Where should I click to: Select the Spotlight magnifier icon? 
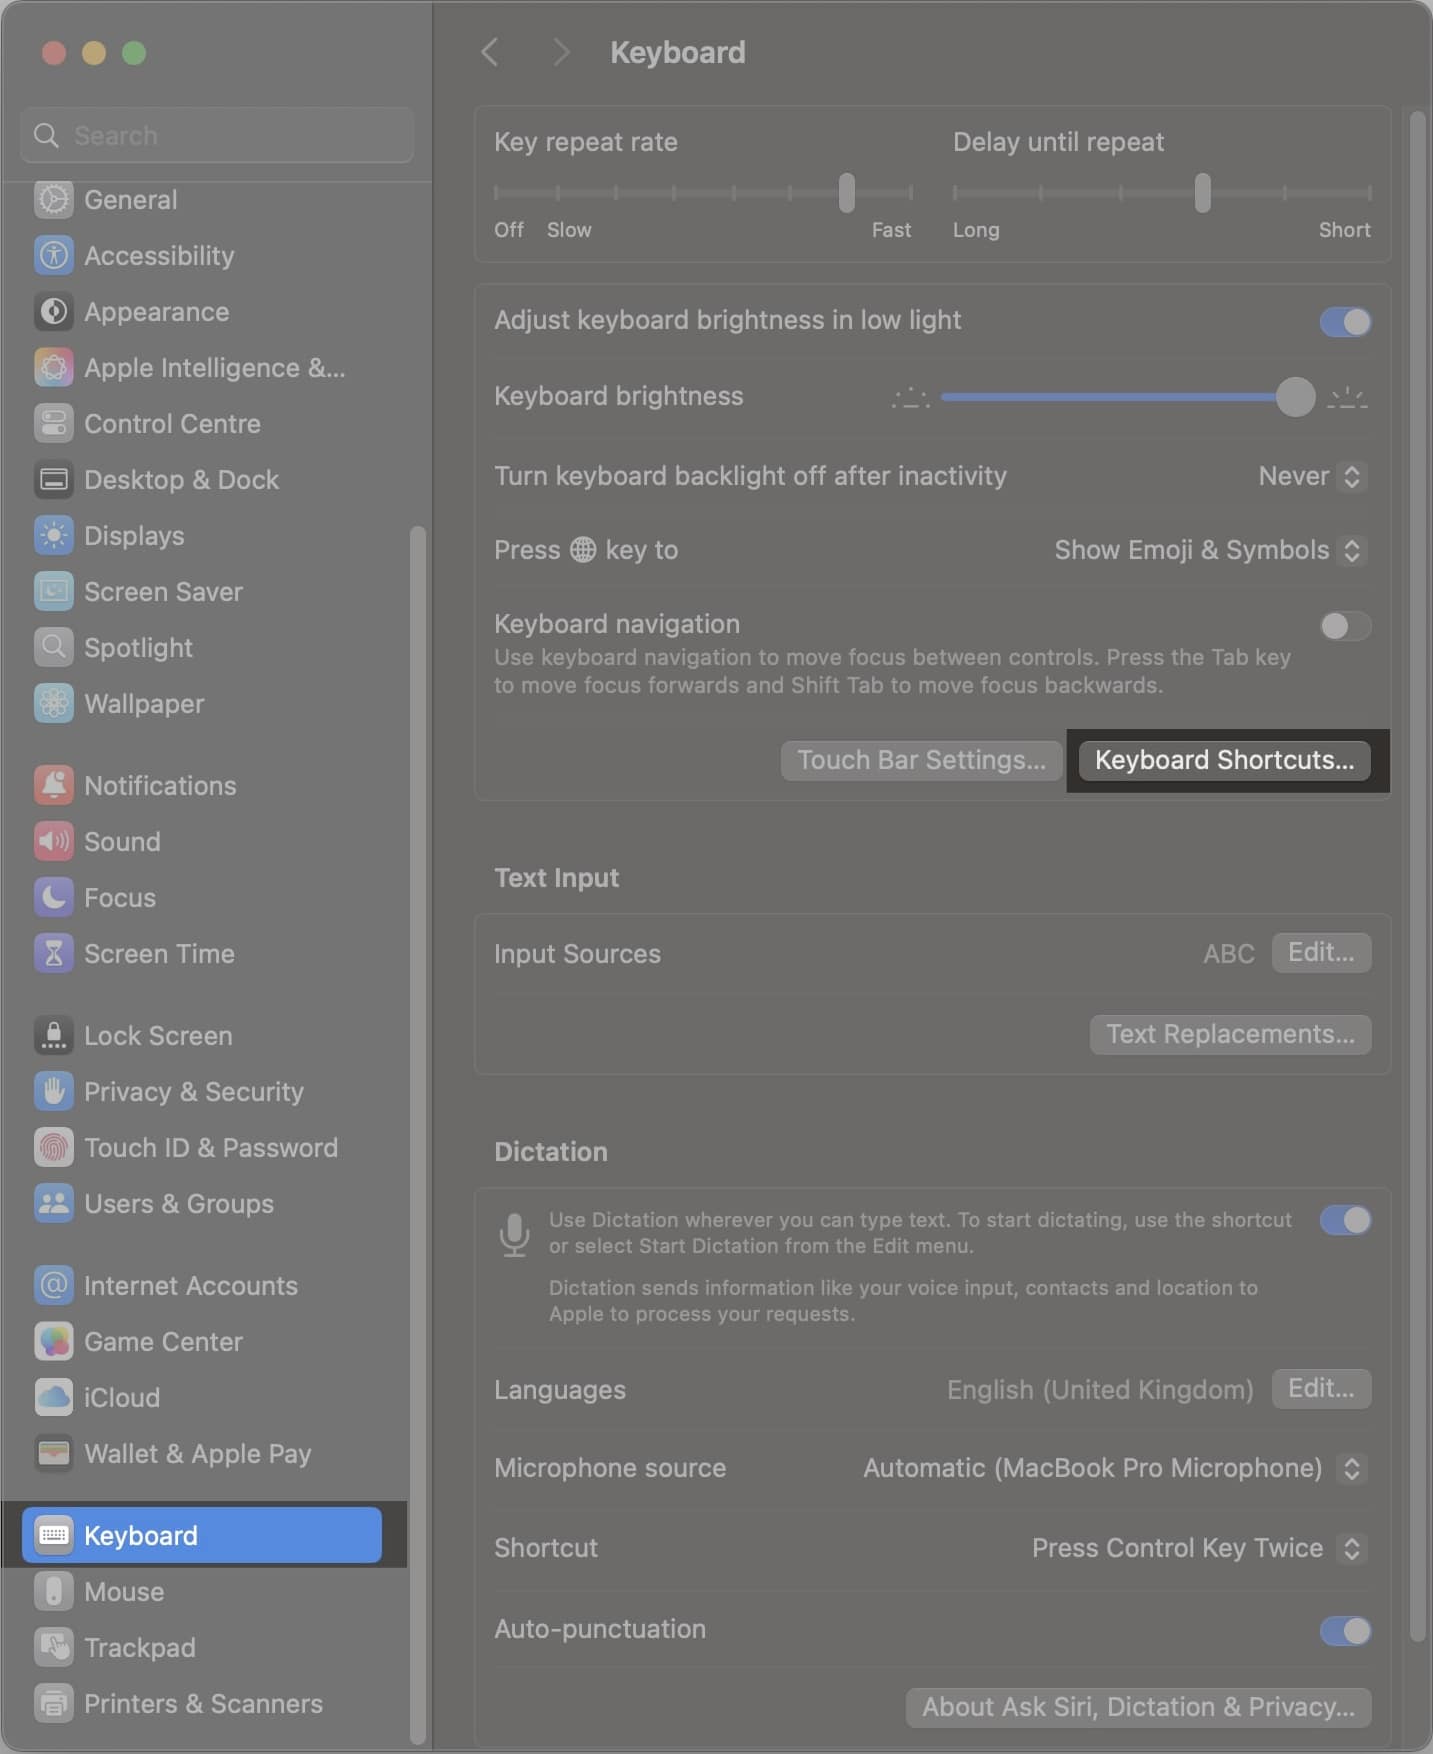pyautogui.click(x=54, y=648)
